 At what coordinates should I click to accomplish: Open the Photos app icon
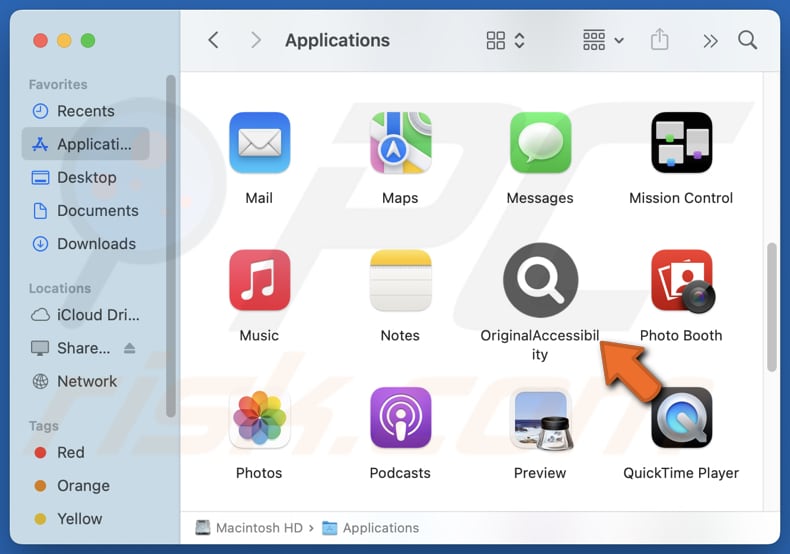[259, 418]
